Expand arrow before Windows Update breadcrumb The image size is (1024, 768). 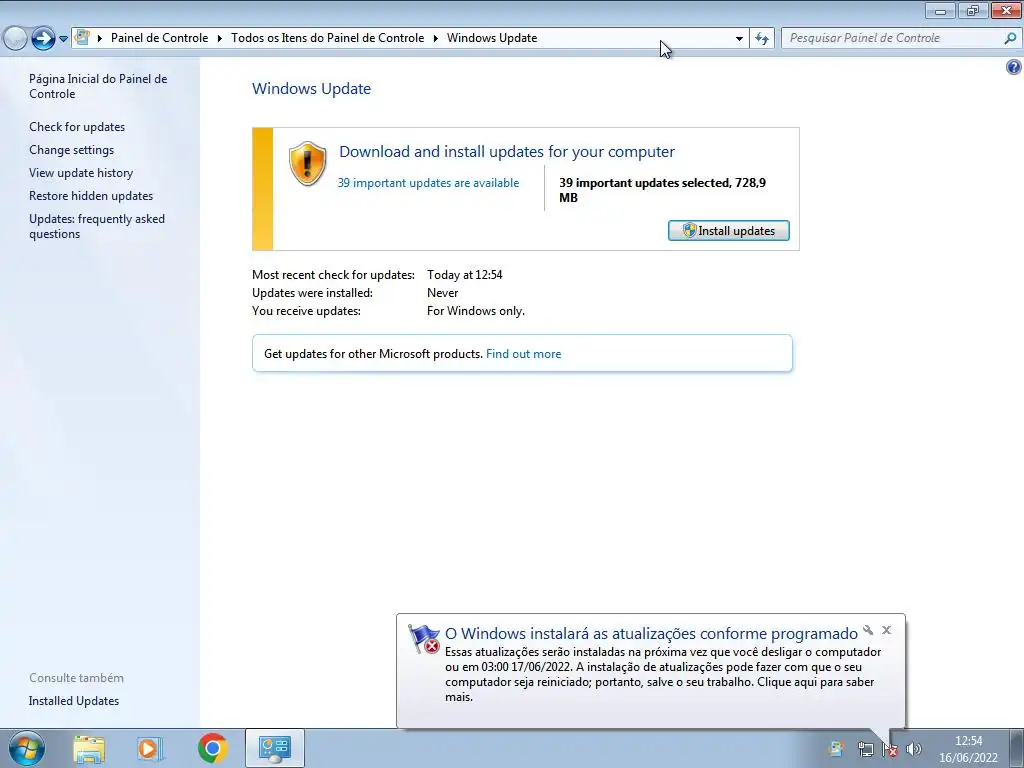(x=436, y=38)
